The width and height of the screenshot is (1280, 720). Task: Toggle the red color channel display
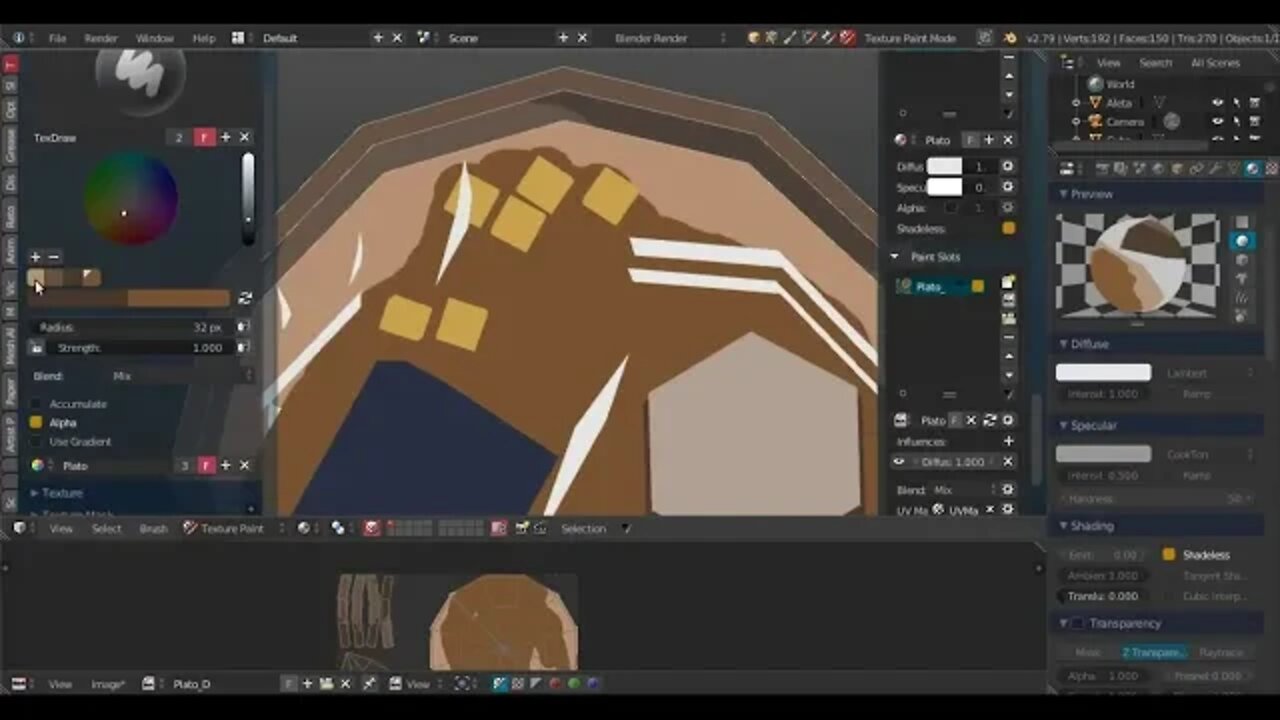[x=556, y=684]
